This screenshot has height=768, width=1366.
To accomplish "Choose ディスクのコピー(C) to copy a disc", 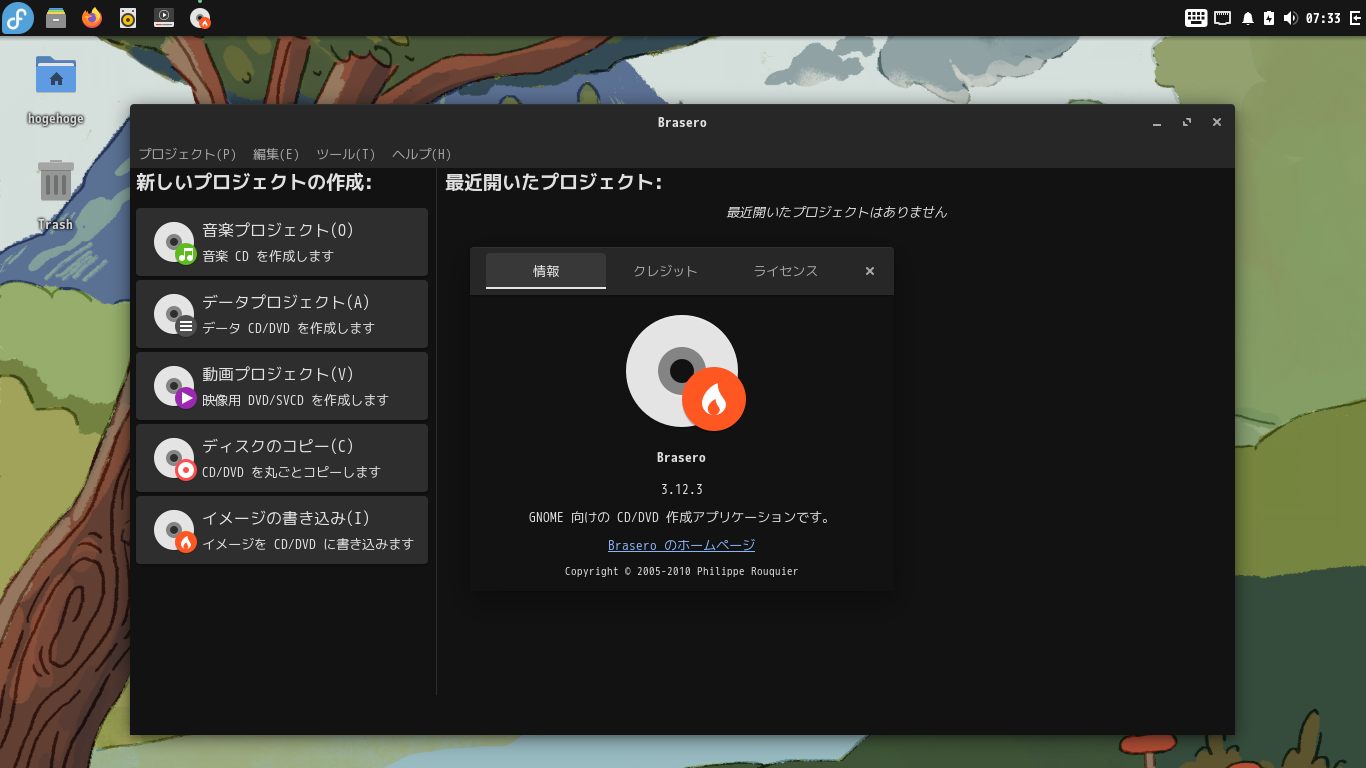I will (x=282, y=458).
